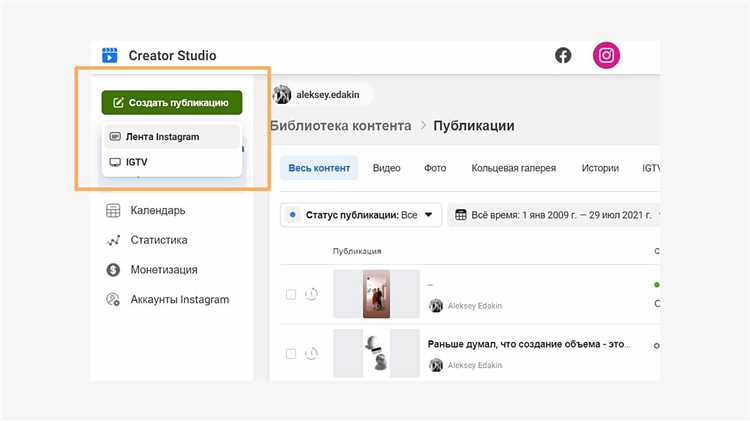Click the Публикация column header
750x421 pixels.
pyautogui.click(x=357, y=251)
